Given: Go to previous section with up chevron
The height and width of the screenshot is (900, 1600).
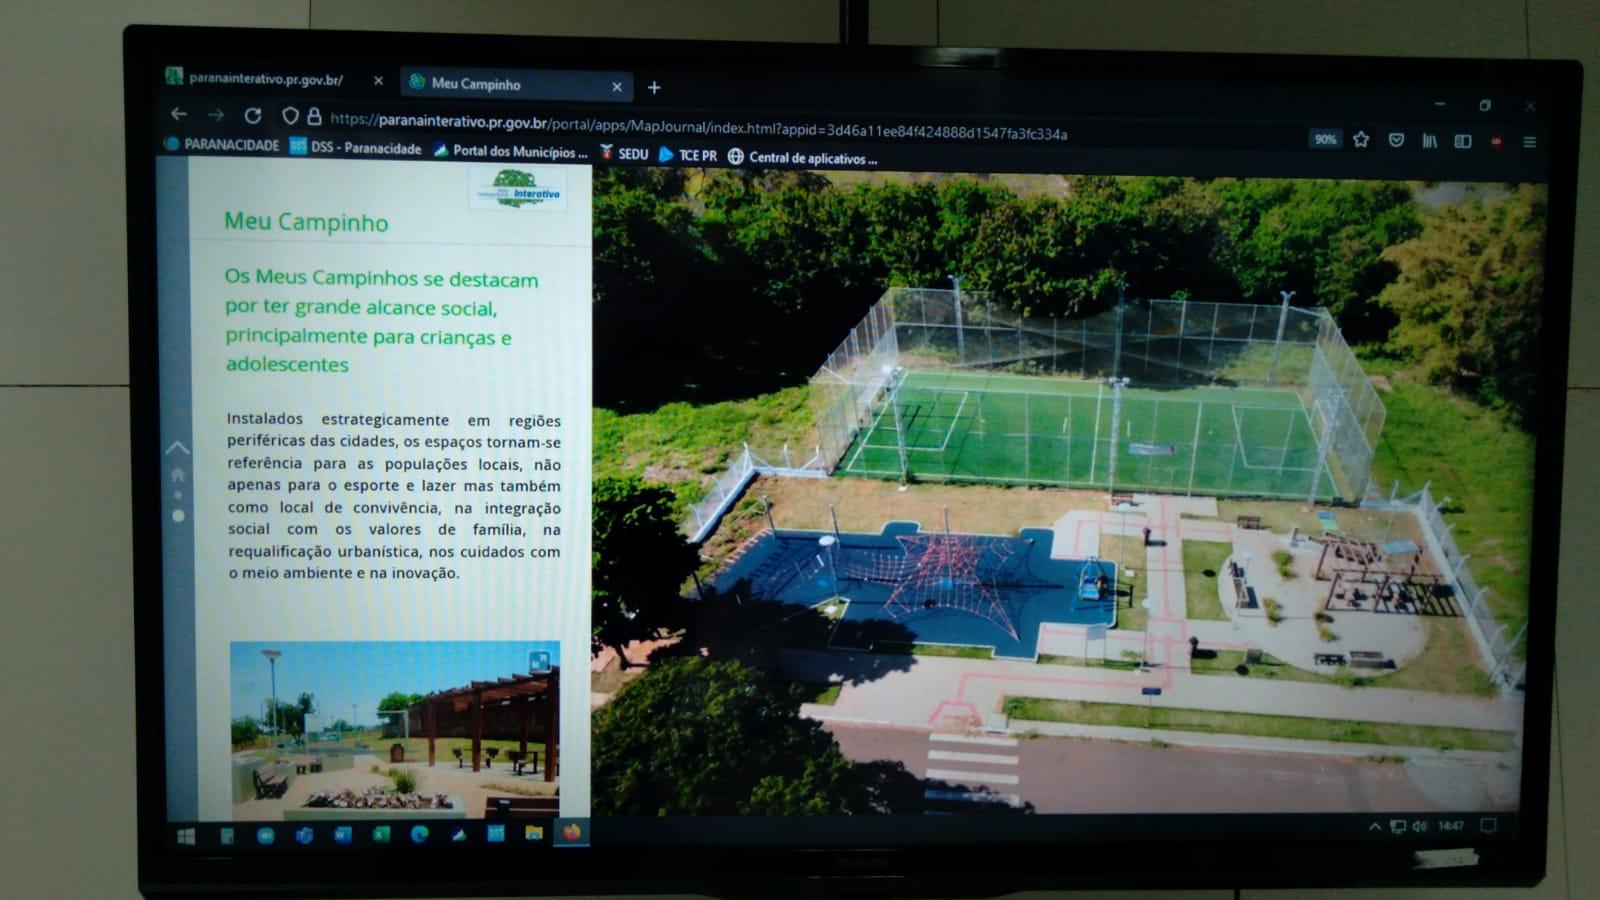Looking at the screenshot, I should coord(177,447).
